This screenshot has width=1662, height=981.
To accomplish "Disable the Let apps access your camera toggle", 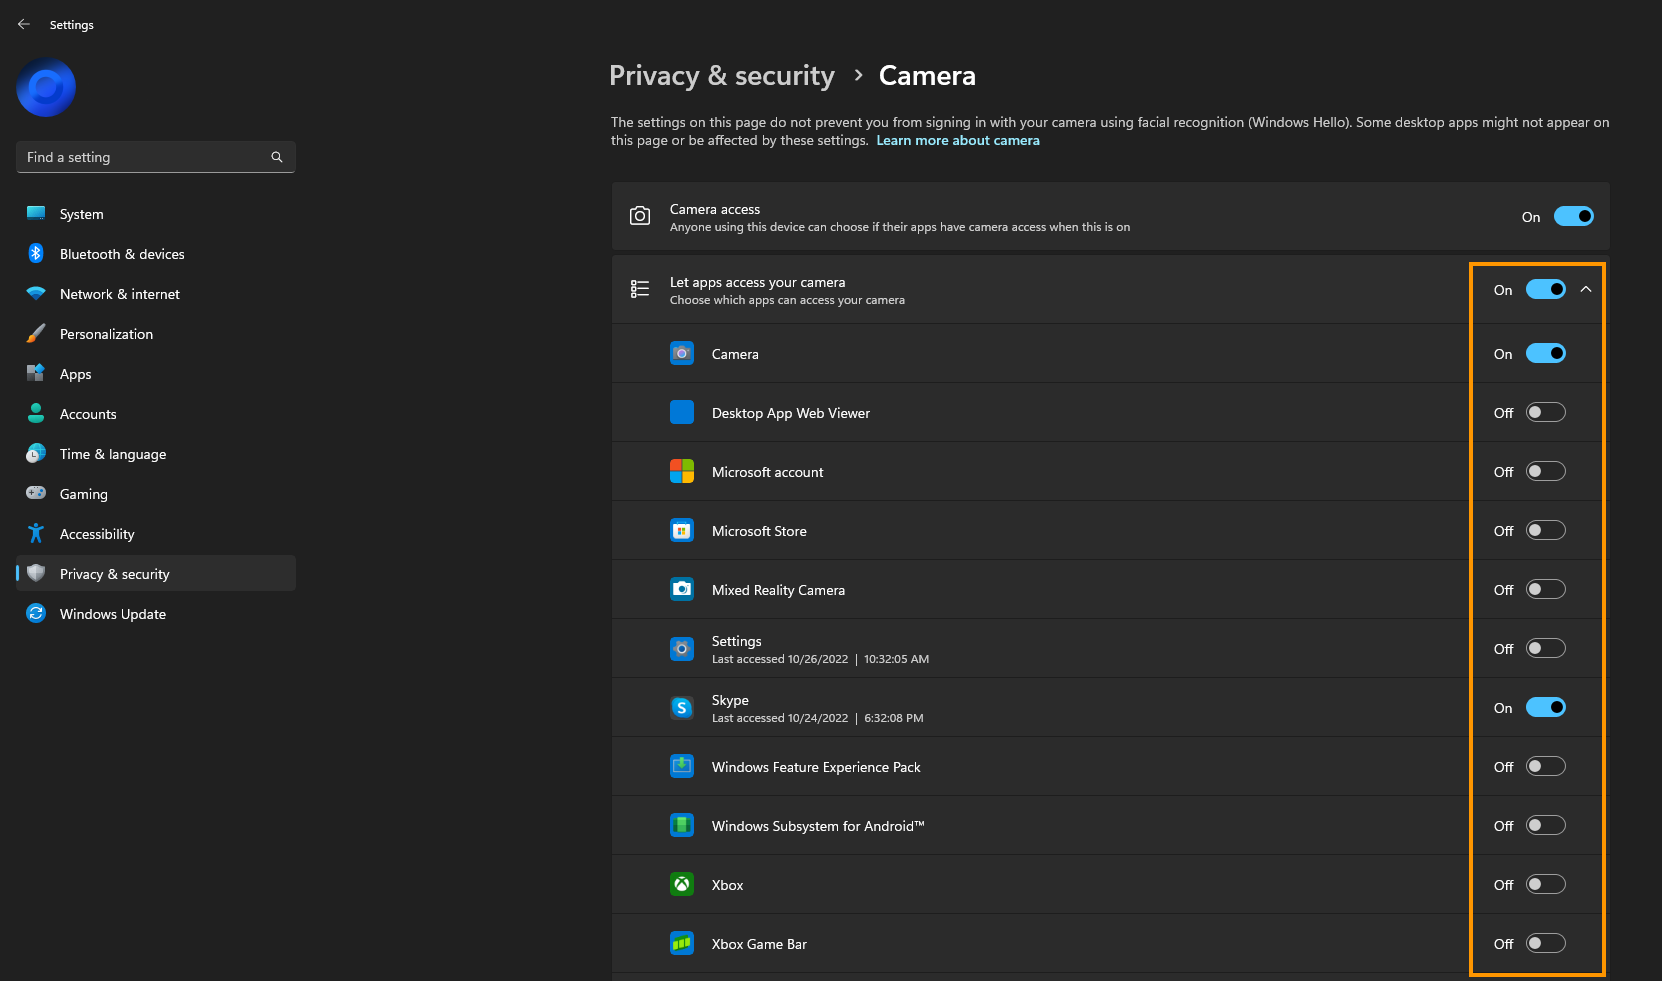I will pyautogui.click(x=1546, y=289).
